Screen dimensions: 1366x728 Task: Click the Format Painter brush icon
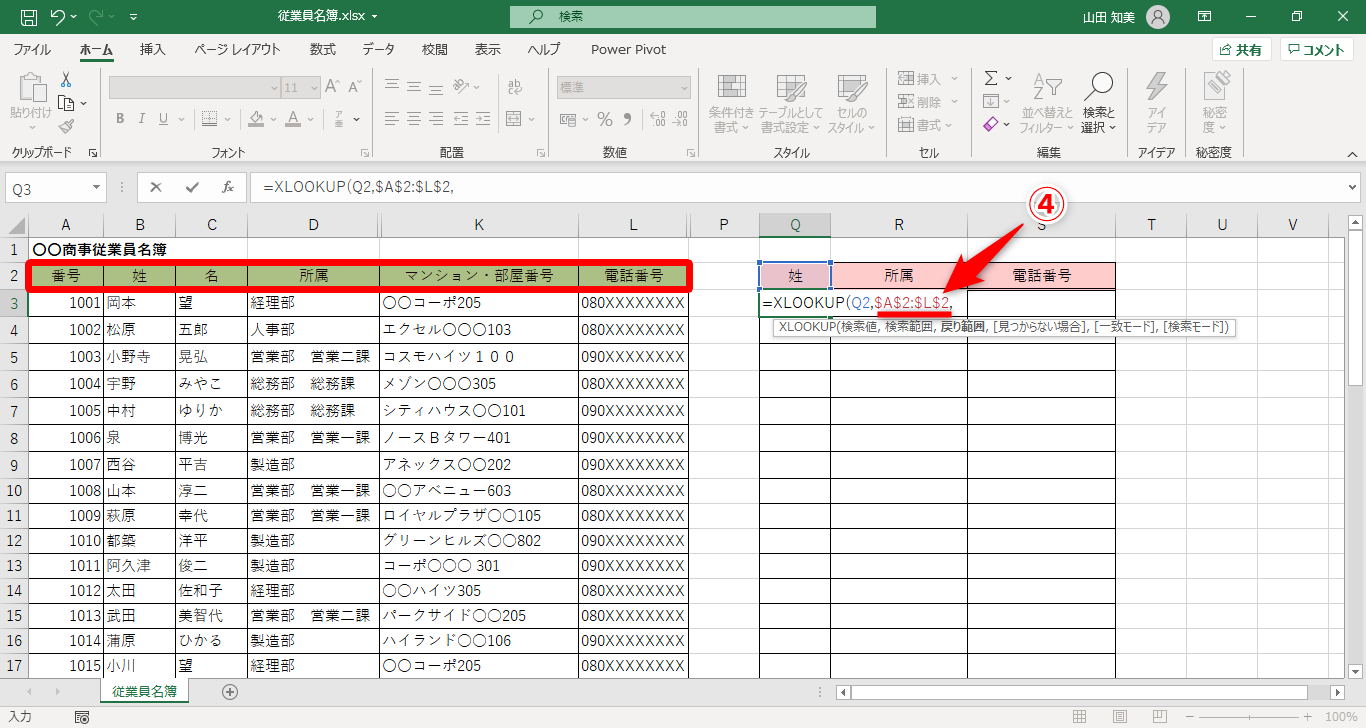point(66,126)
